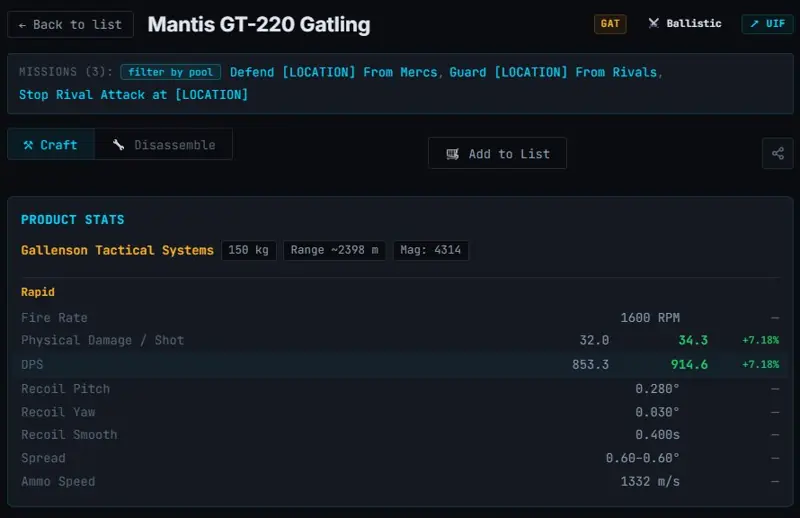Click the Range ~2398 m chip
The height and width of the screenshot is (518, 800).
(335, 250)
